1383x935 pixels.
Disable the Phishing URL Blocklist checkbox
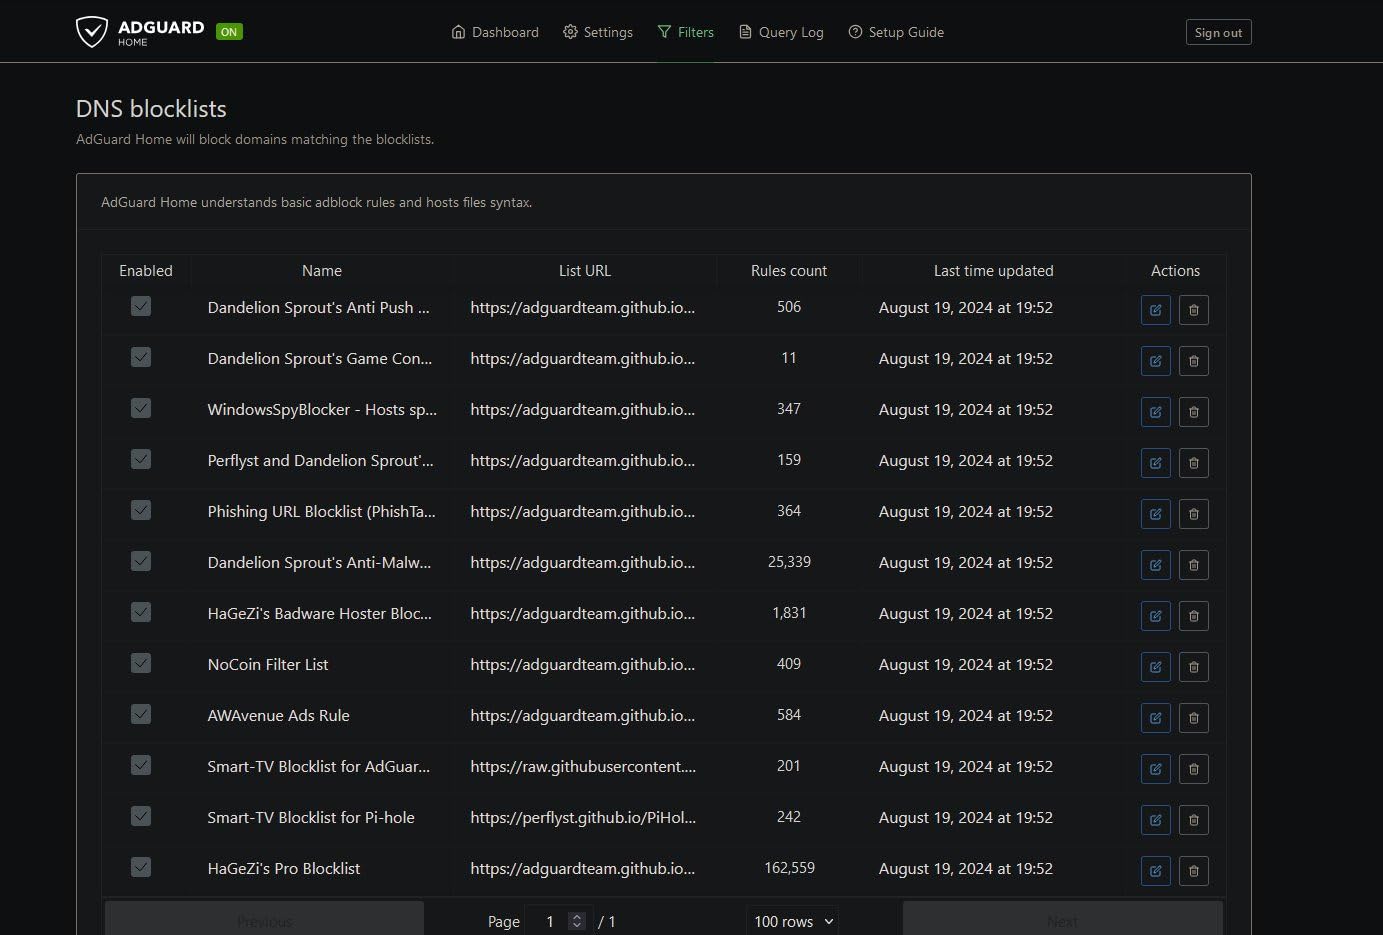click(x=141, y=510)
